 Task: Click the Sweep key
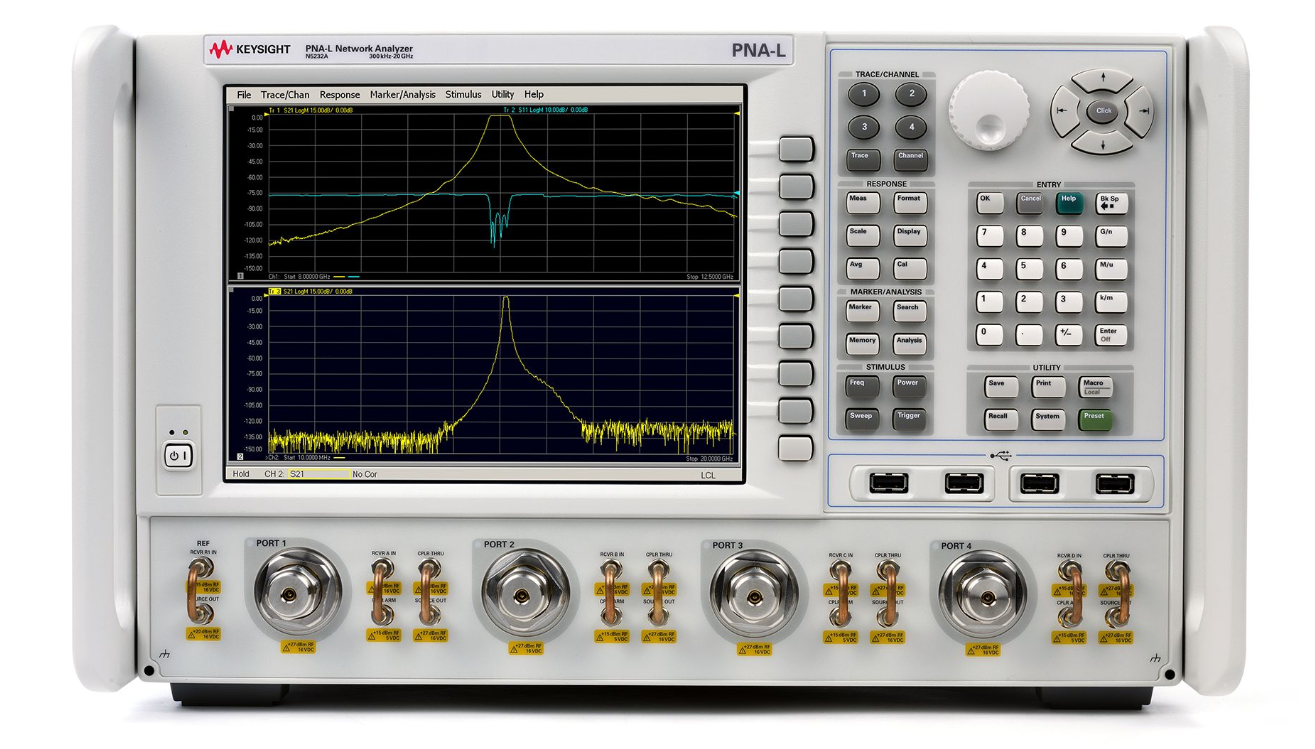861,419
